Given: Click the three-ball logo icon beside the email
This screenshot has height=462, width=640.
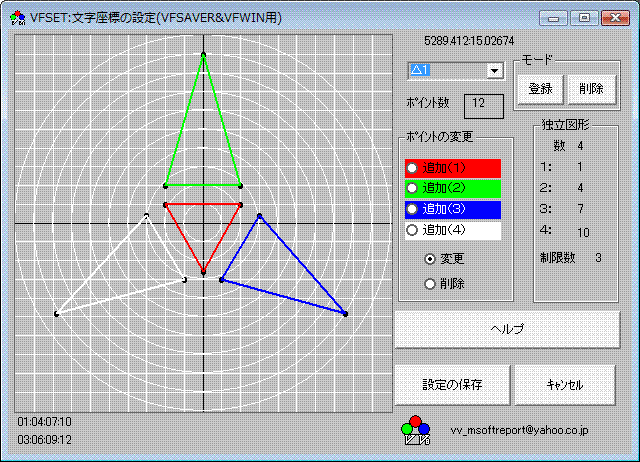Looking at the screenshot, I should pos(416,430).
